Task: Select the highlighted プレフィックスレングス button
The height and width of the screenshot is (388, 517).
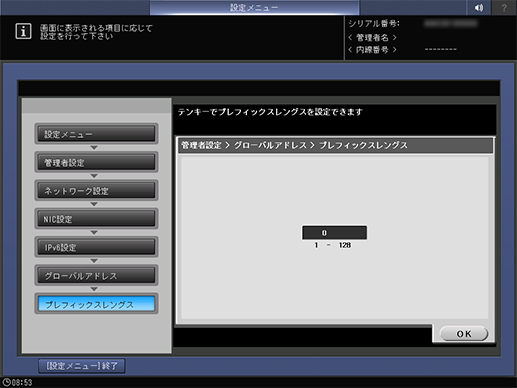Action: pos(96,304)
